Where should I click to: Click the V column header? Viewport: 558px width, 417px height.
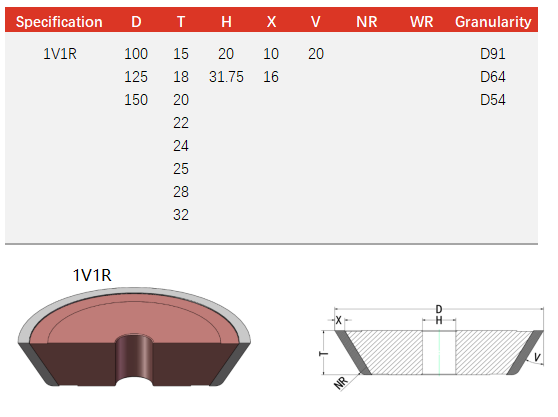[316, 22]
